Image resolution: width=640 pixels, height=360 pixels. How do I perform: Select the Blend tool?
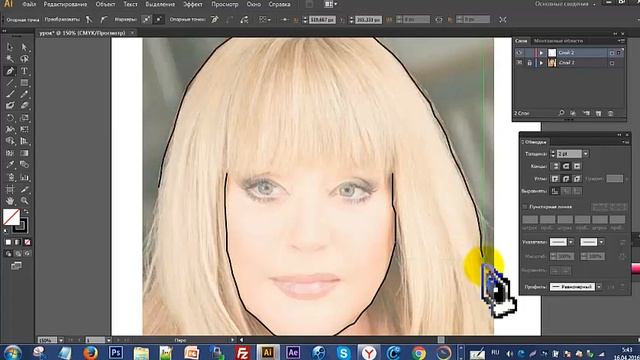(x=24, y=165)
